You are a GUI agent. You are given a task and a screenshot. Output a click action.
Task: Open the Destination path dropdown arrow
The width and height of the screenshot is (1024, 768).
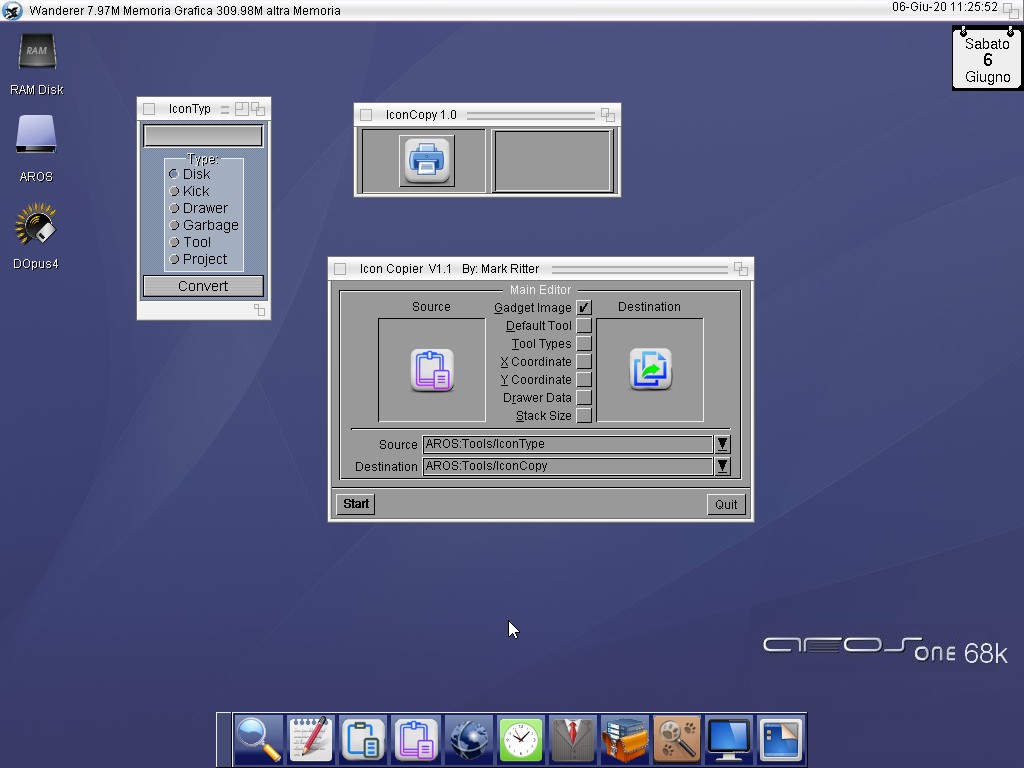coord(722,466)
